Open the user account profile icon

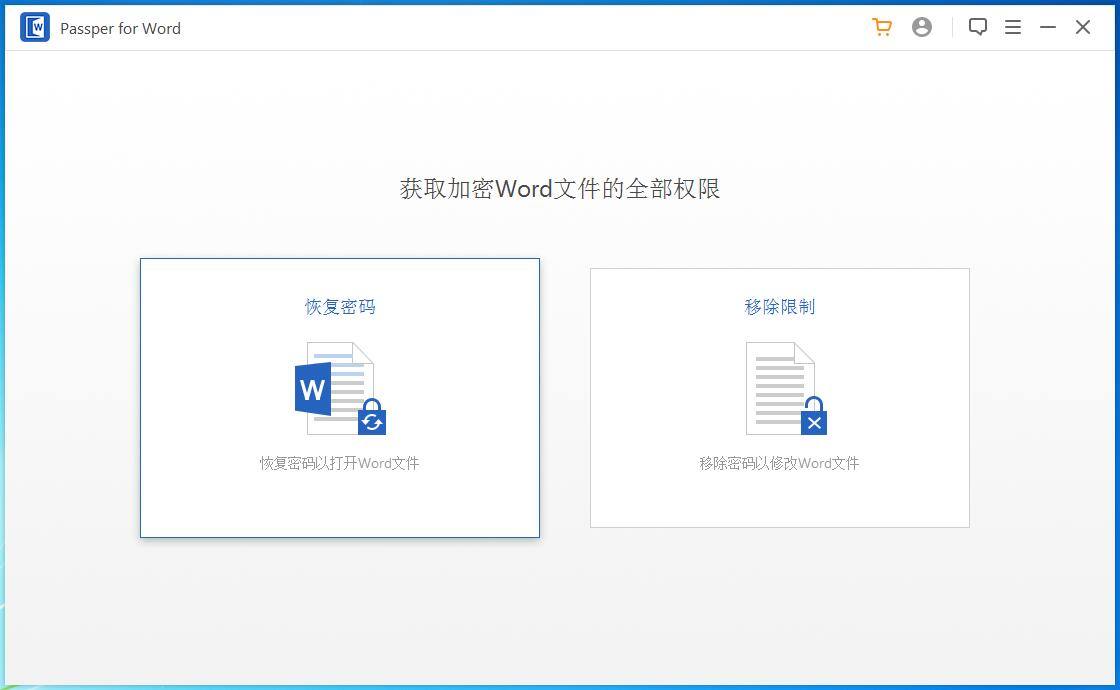pos(922,28)
